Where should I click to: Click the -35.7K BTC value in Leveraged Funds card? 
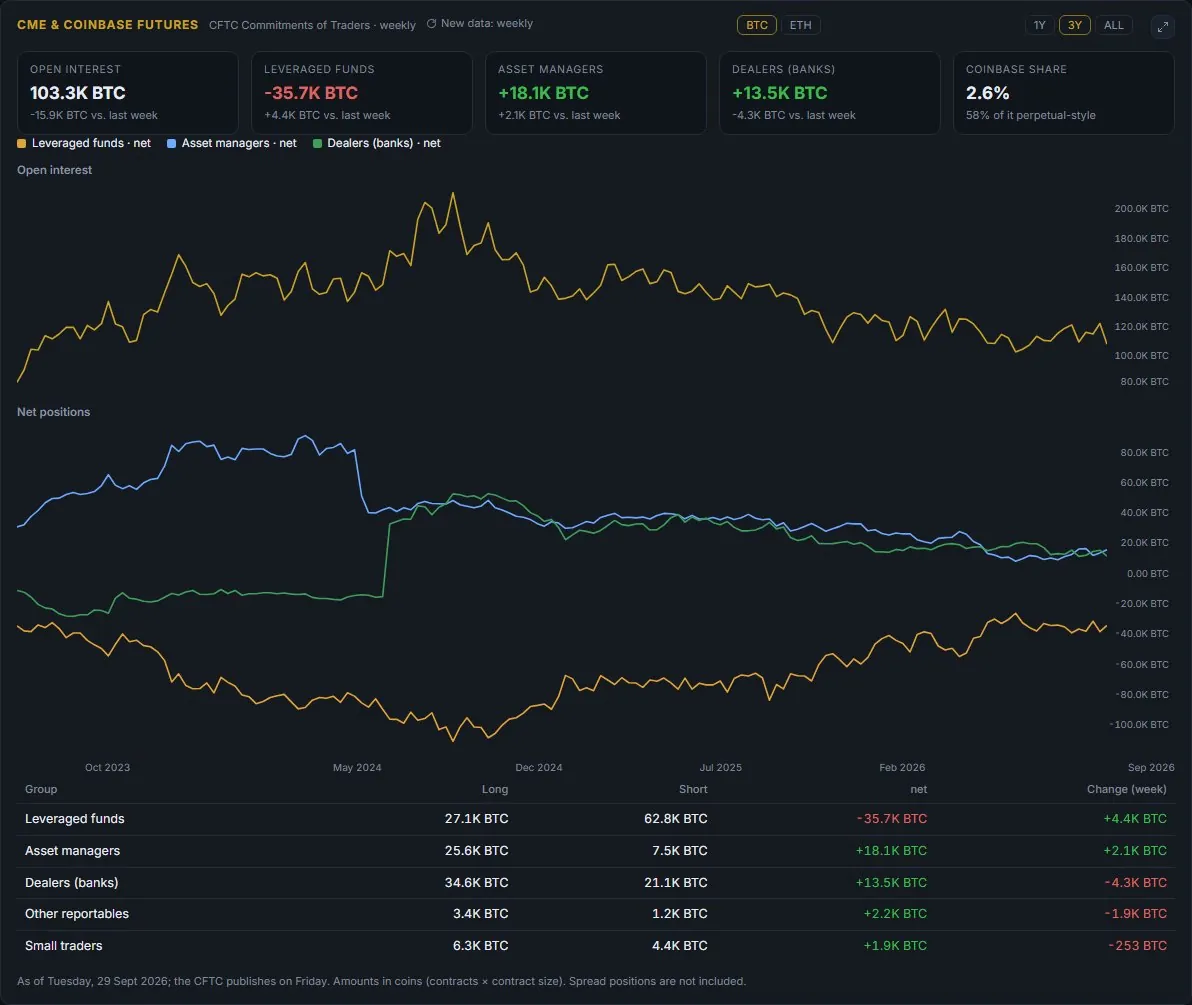[311, 93]
